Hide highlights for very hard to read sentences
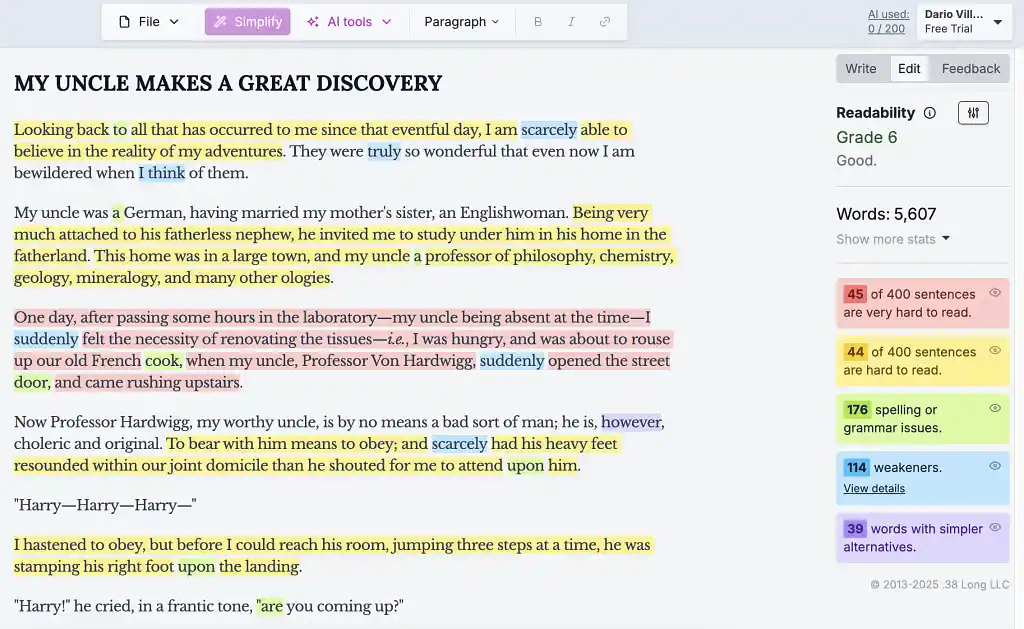The height and width of the screenshot is (629, 1024). [x=995, y=293]
